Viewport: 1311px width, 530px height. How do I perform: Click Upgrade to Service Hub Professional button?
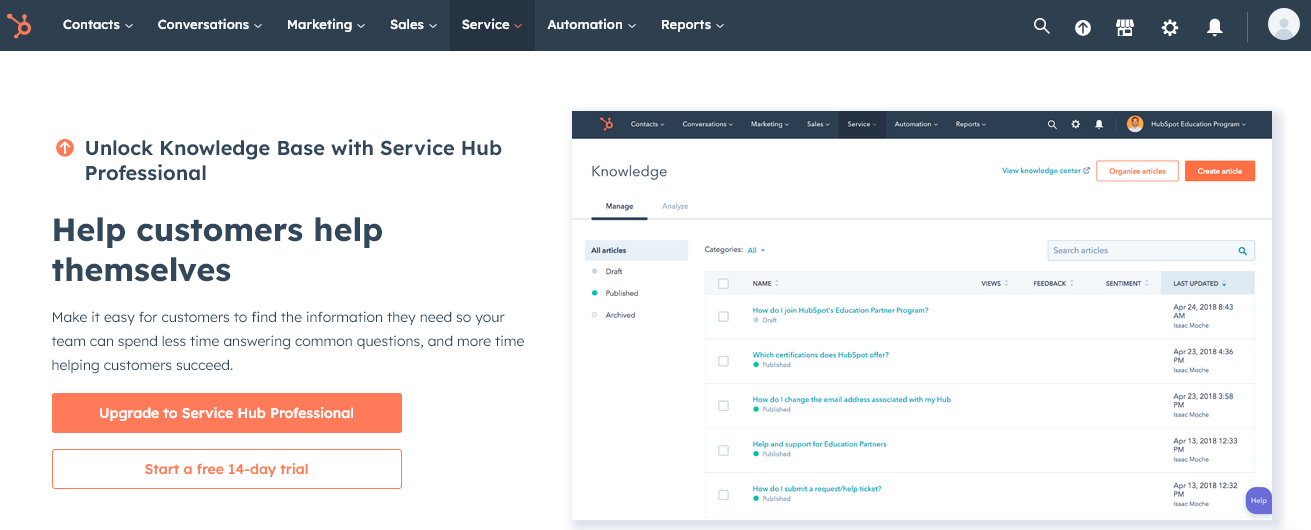pos(227,413)
